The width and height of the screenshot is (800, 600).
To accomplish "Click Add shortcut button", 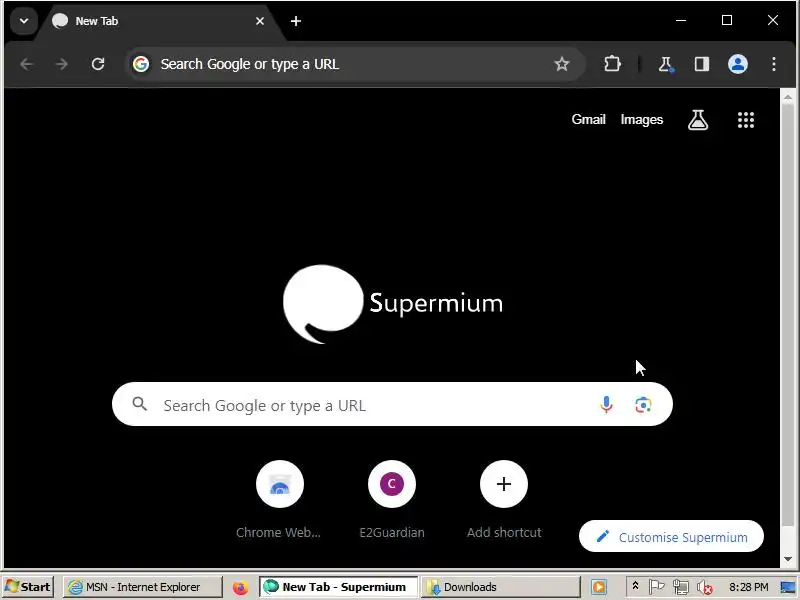I will [504, 499].
